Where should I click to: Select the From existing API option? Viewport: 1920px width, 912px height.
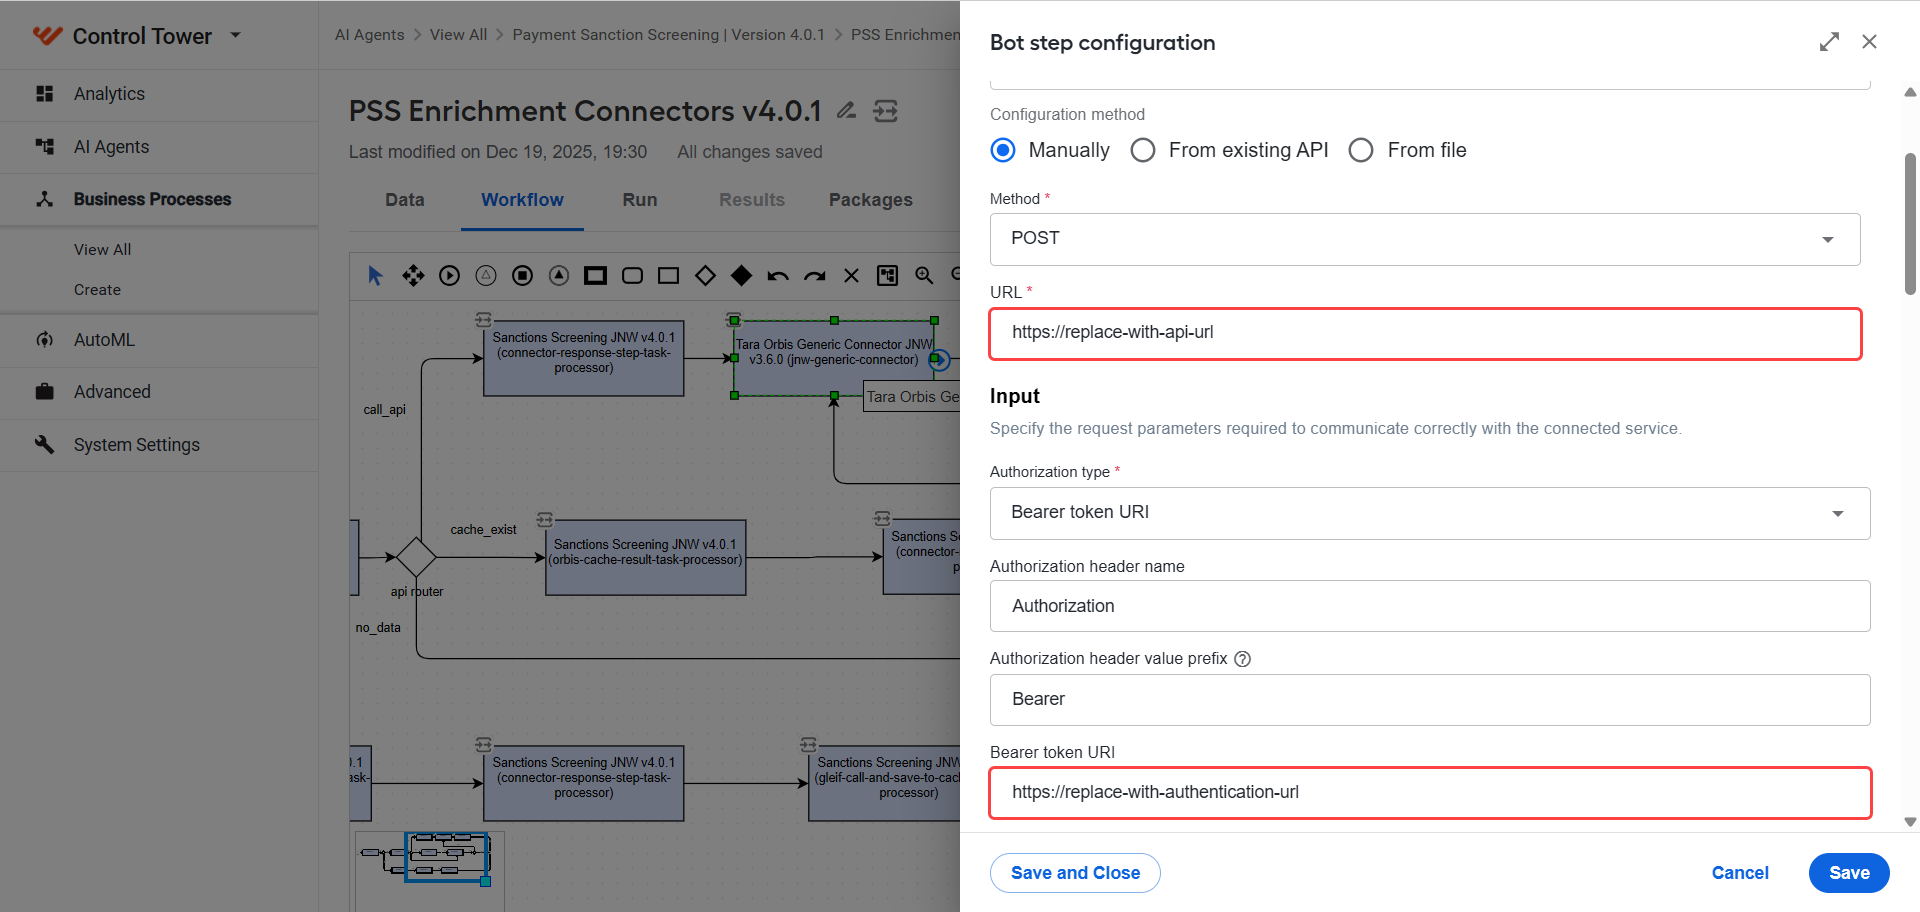tap(1143, 150)
